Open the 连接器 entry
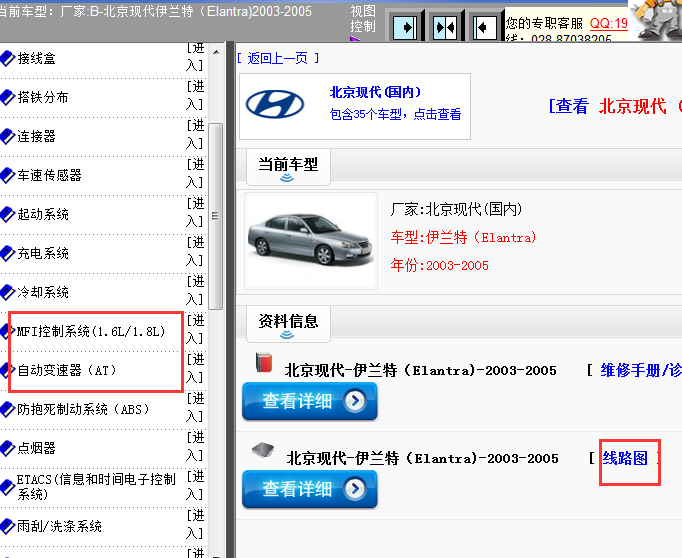This screenshot has height=558, width=682. [37, 136]
